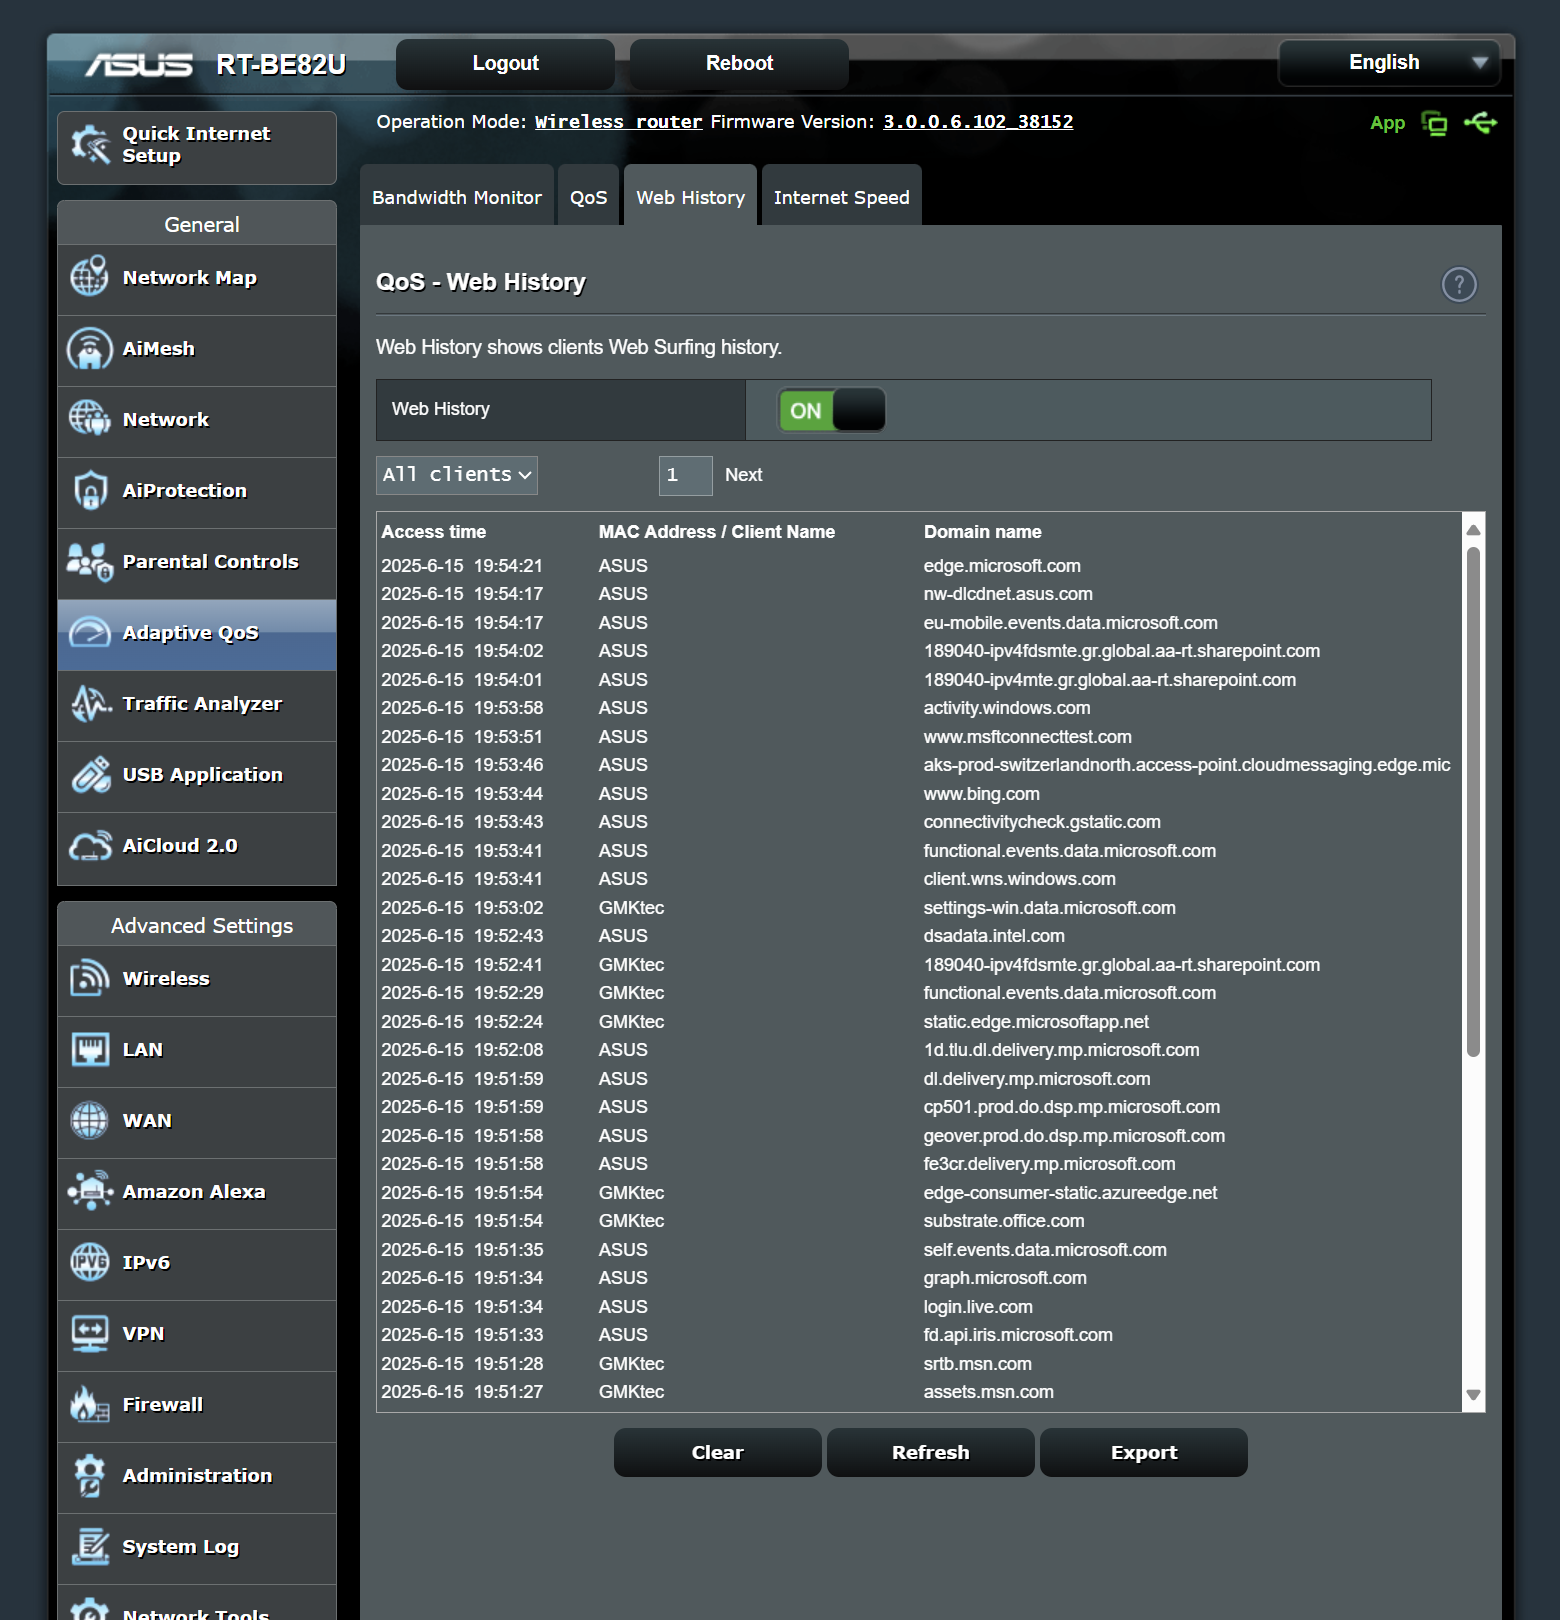The image size is (1560, 1620).
Task: Open the All clients dropdown
Action: 457,475
